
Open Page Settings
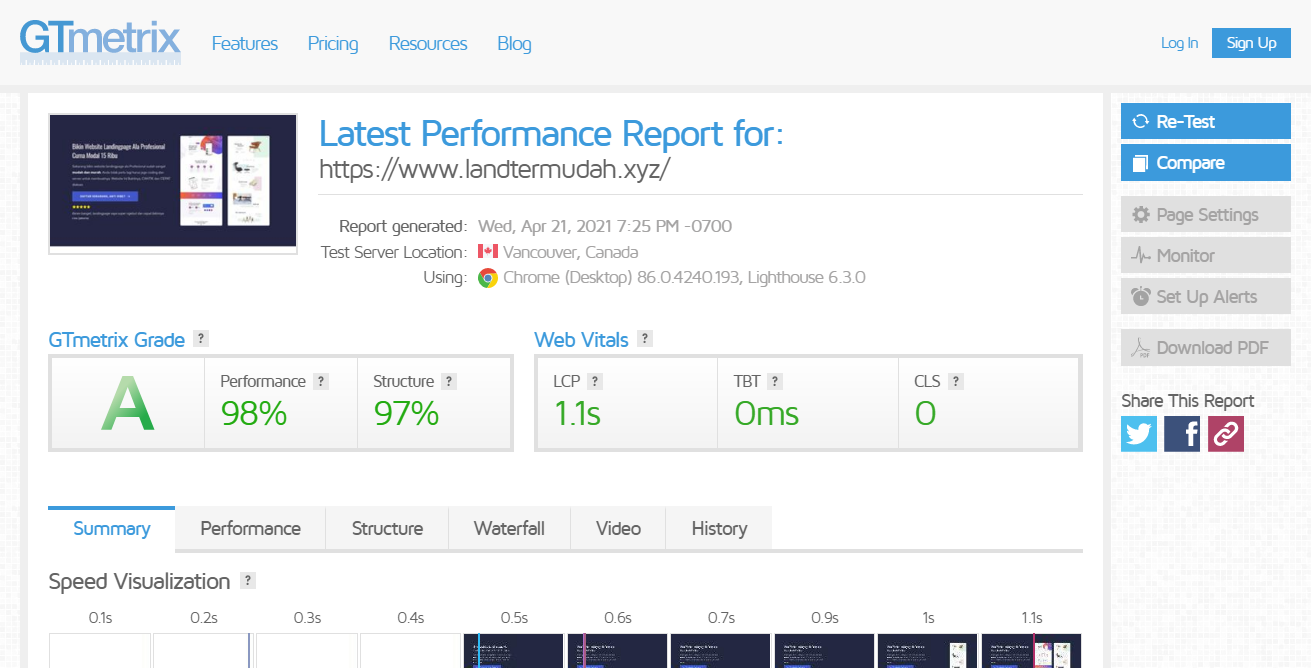[1206, 215]
